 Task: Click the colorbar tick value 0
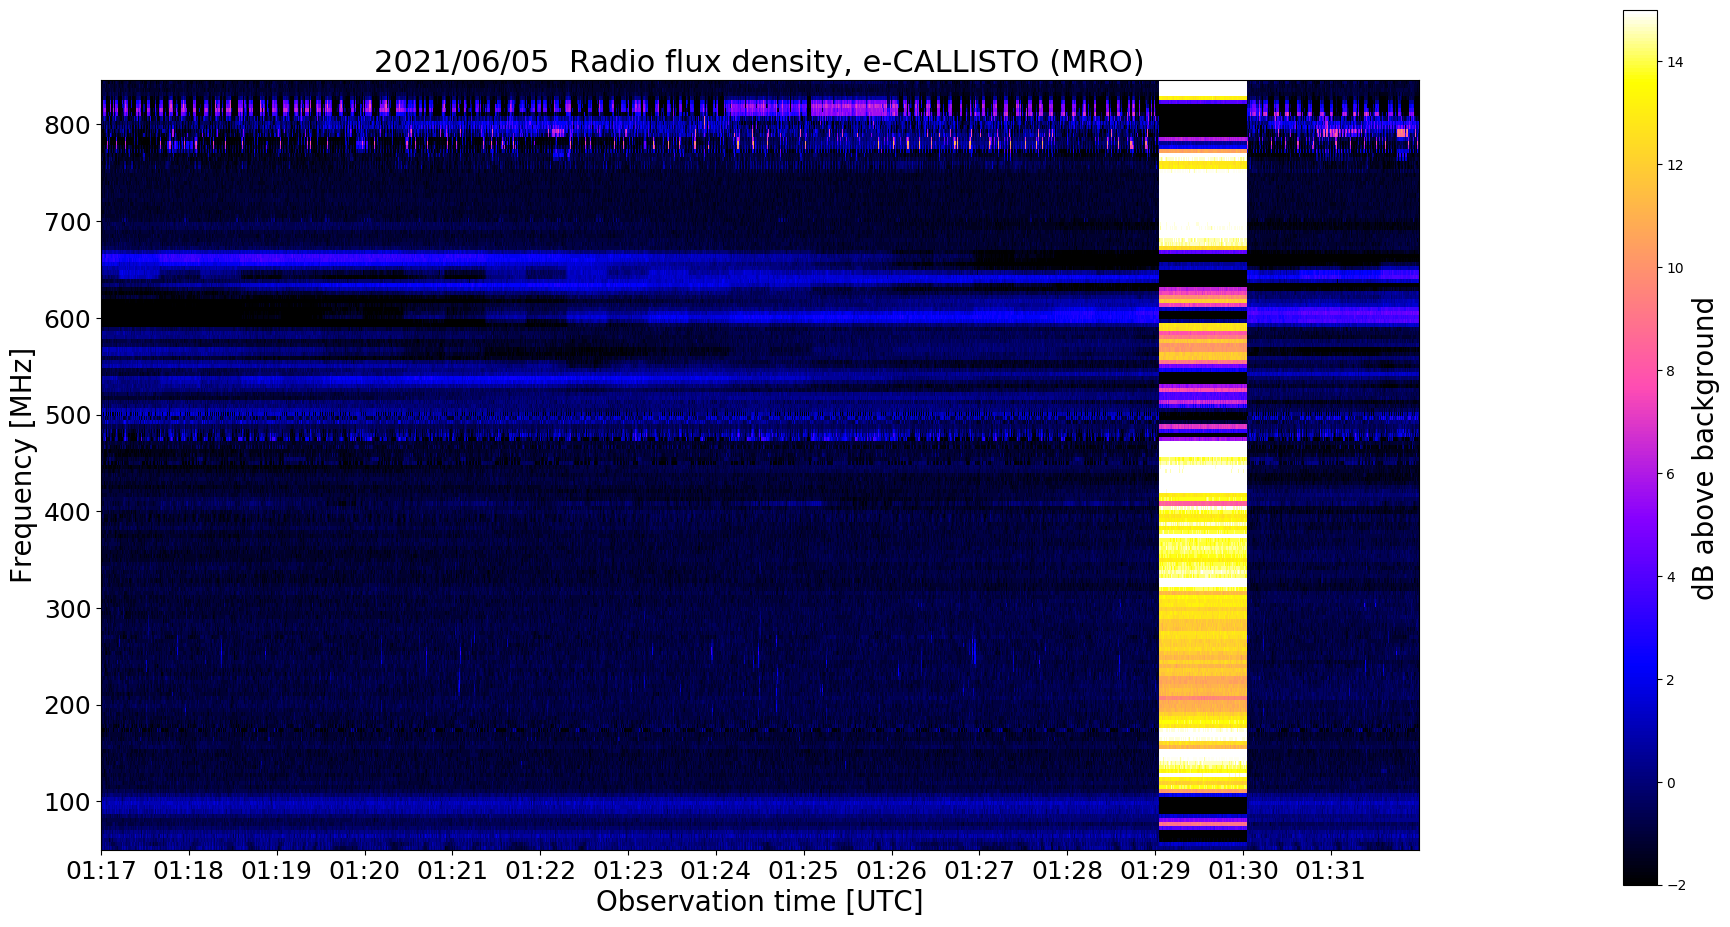point(1671,783)
